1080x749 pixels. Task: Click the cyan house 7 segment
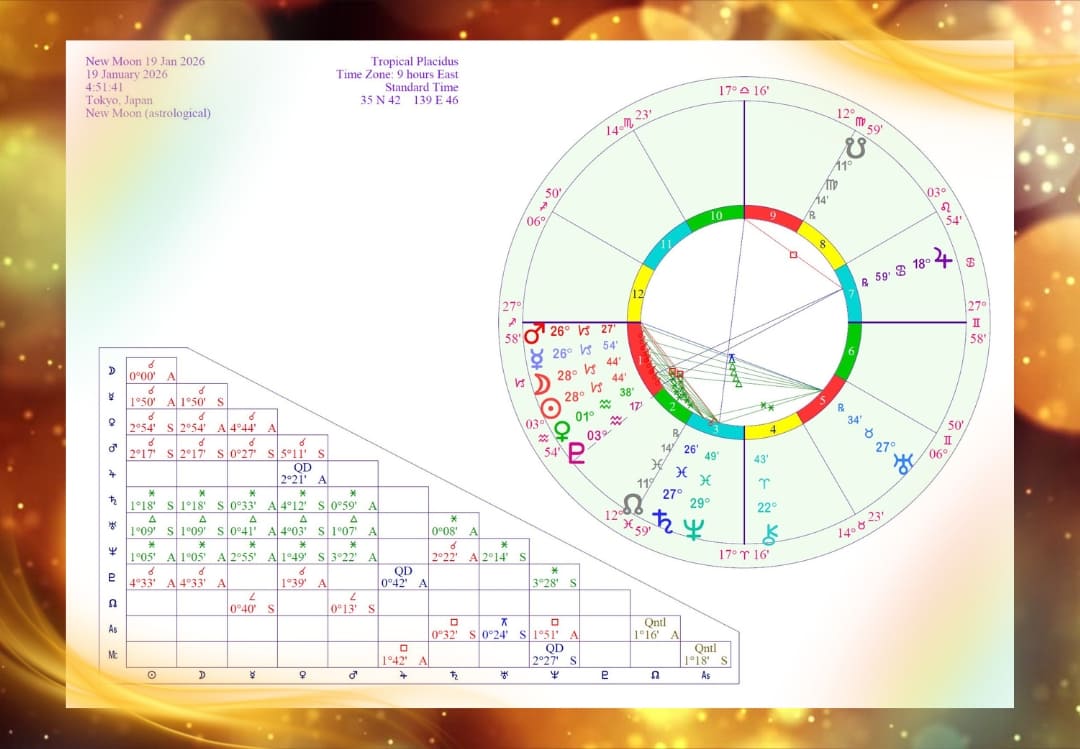pyautogui.click(x=852, y=294)
